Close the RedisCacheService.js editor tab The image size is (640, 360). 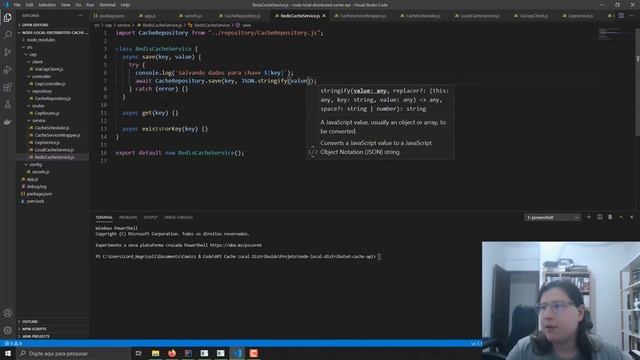click(324, 16)
